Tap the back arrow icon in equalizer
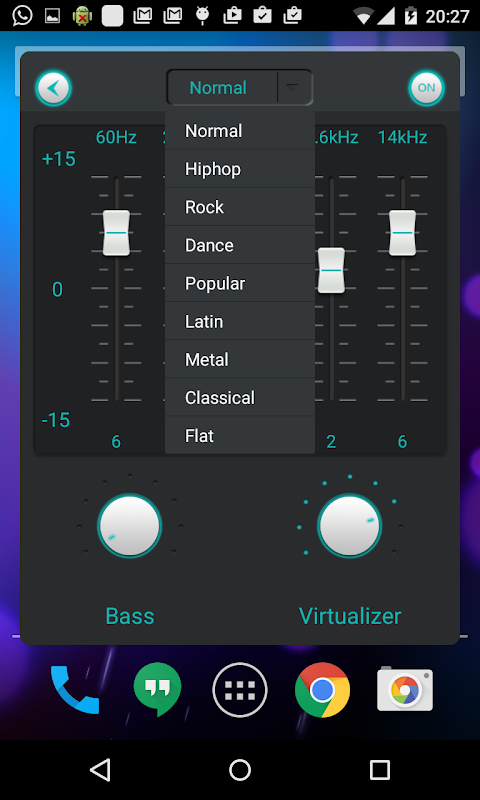The height and width of the screenshot is (800, 480). tap(53, 88)
